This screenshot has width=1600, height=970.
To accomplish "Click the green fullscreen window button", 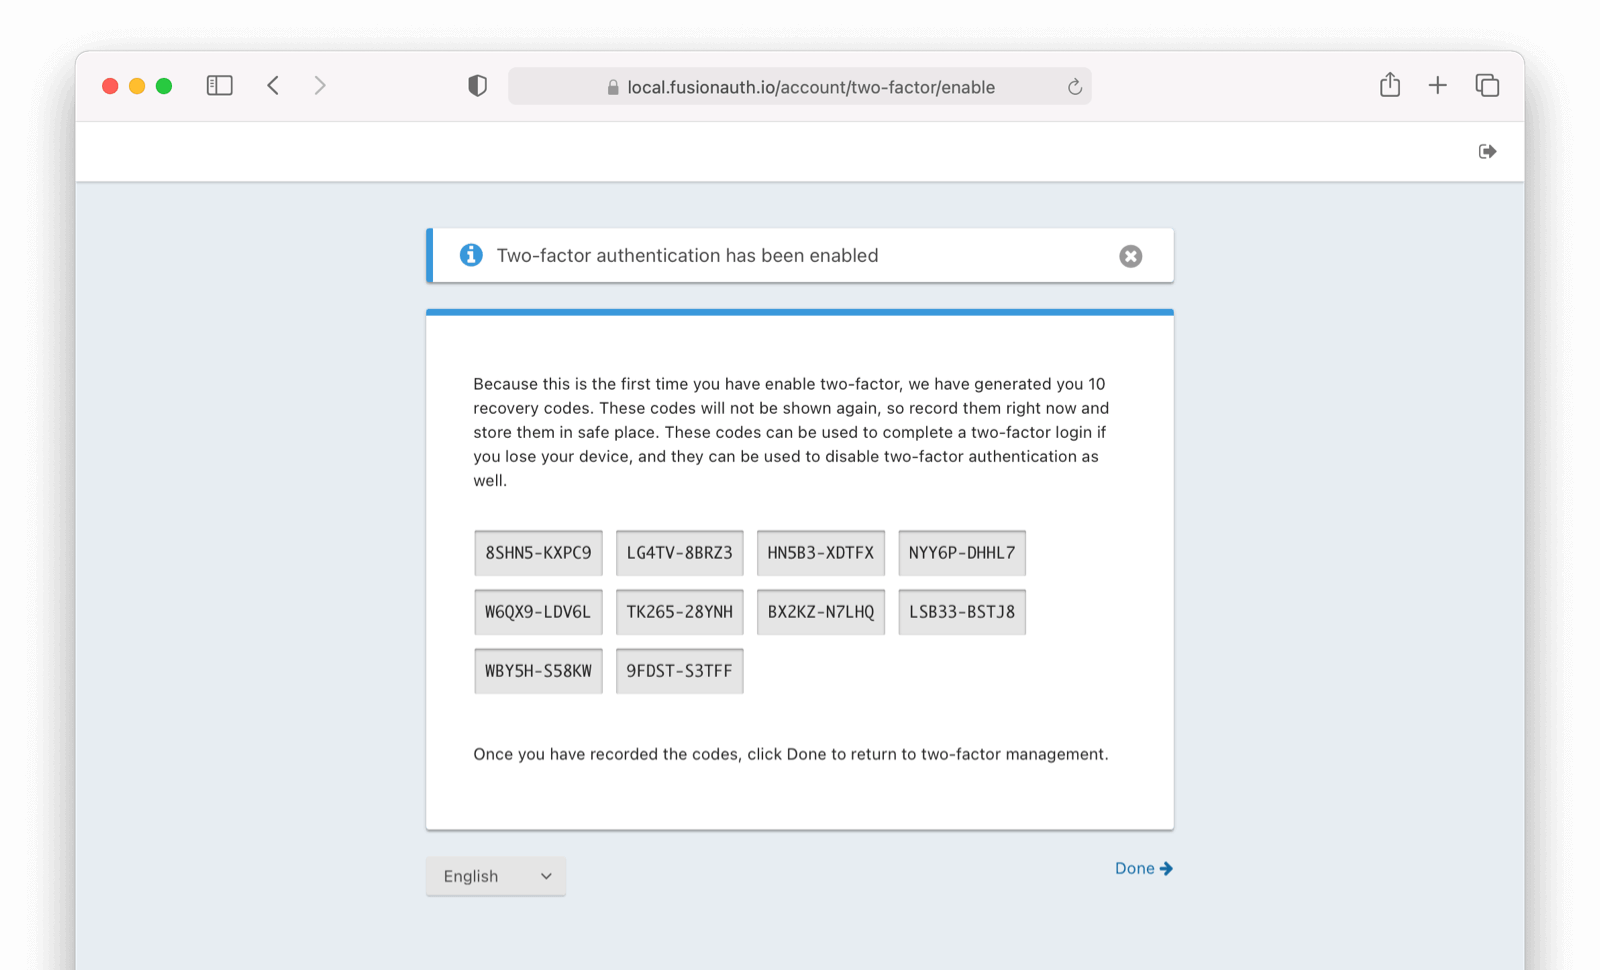I will click(164, 86).
